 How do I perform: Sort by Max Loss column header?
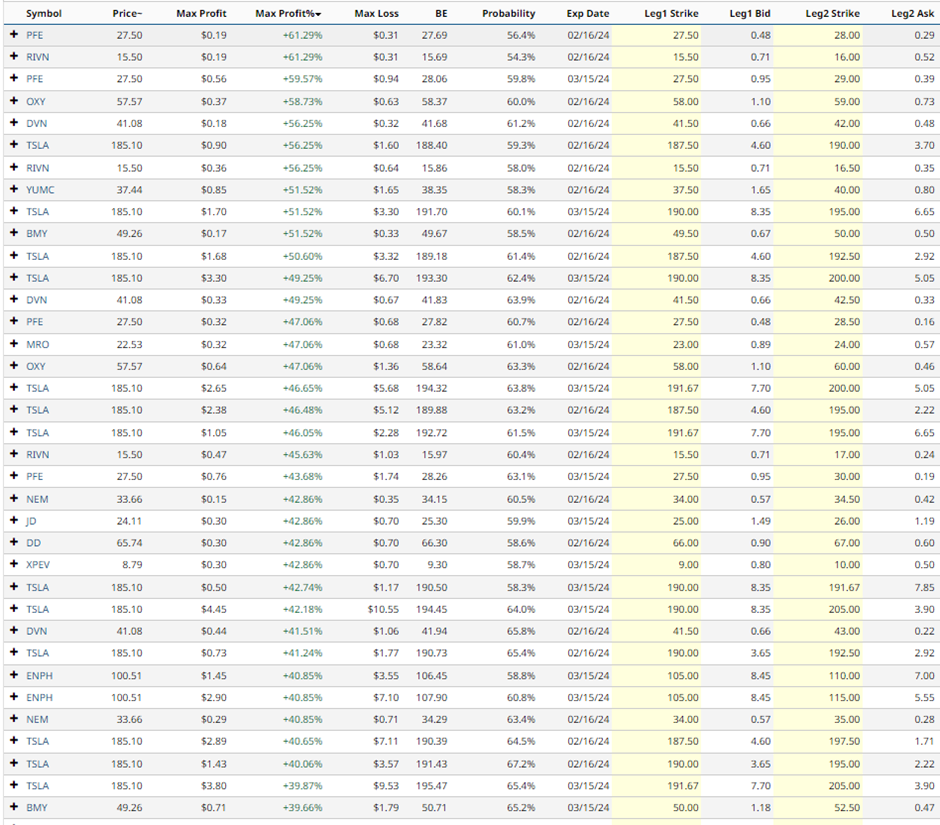pos(376,13)
